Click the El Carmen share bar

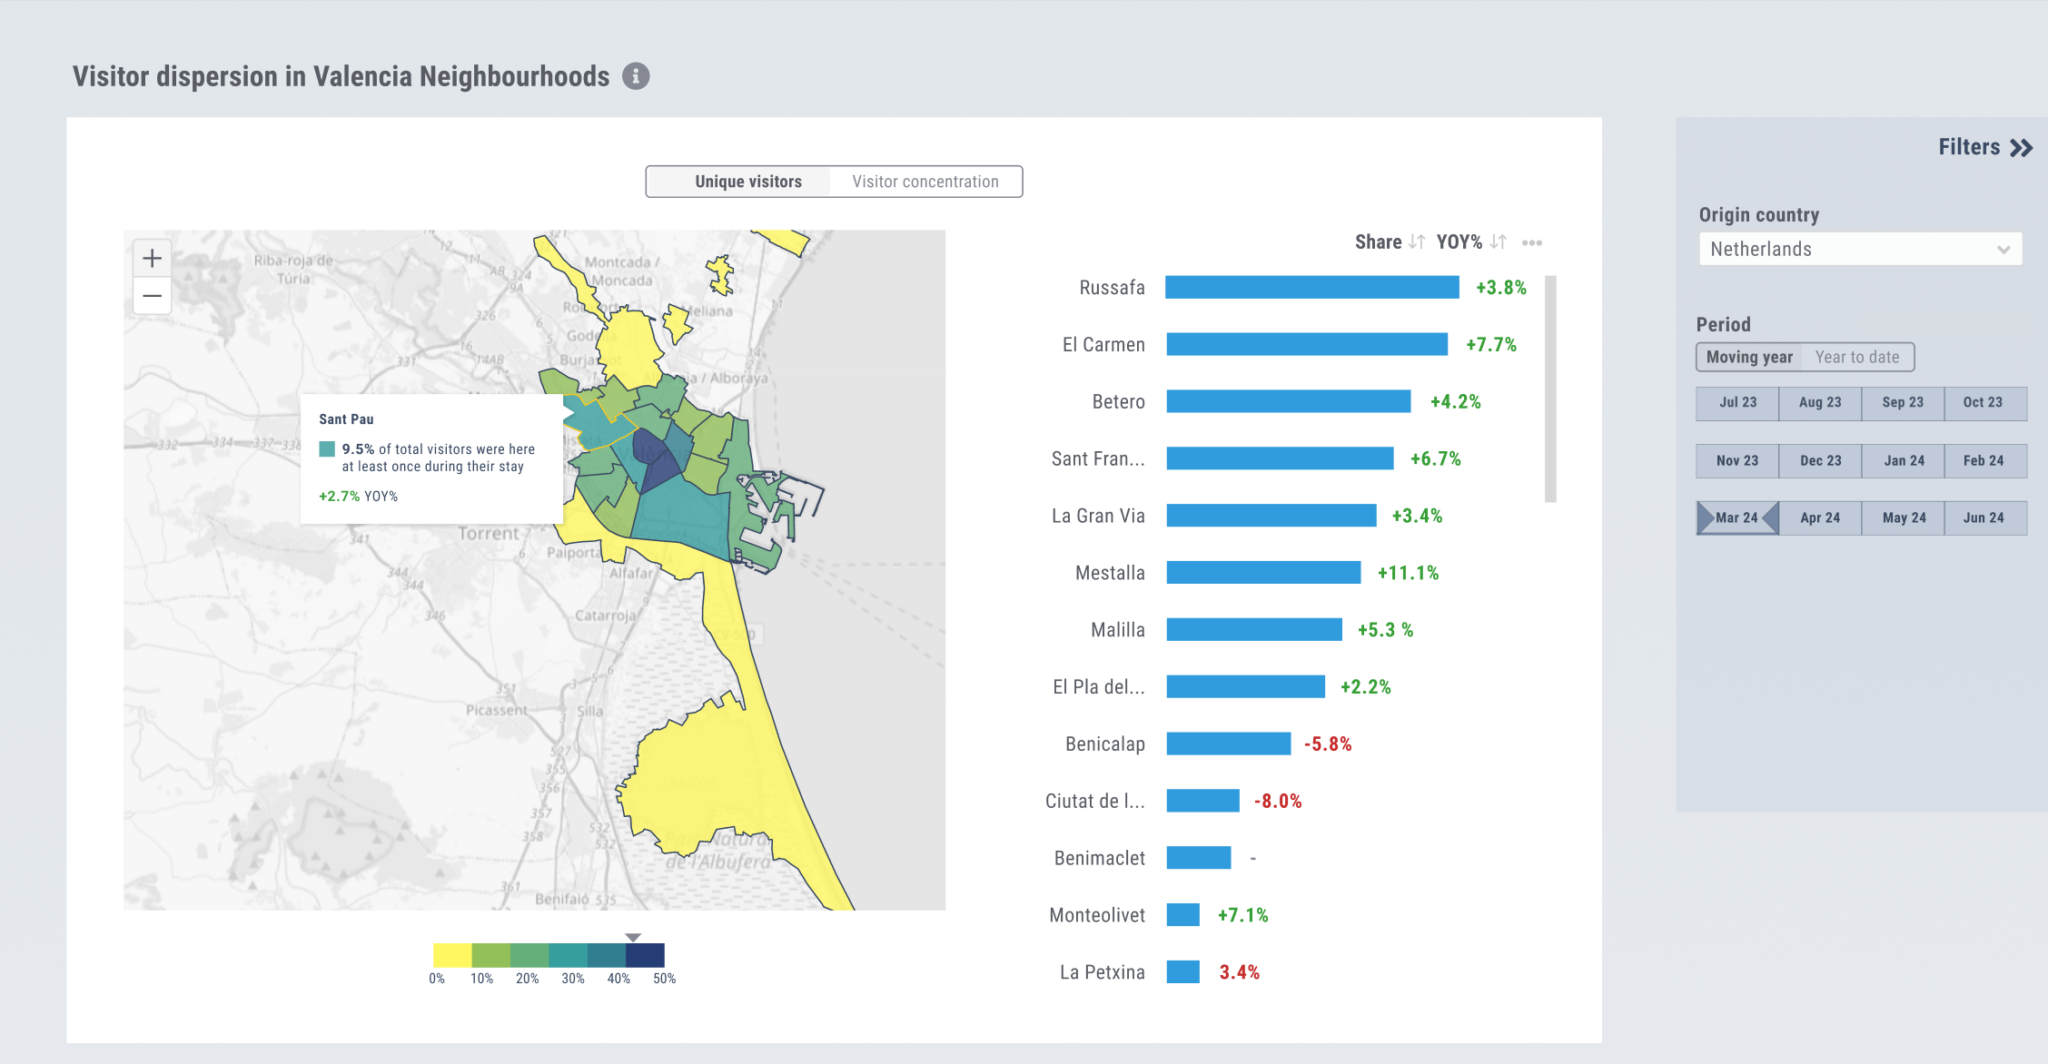click(x=1307, y=345)
